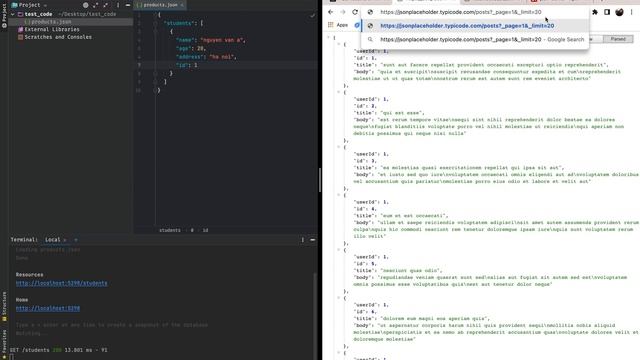Collapse JSON object with id 3 in browser
Viewport: 640px width, 360px height.
pos(339,147)
